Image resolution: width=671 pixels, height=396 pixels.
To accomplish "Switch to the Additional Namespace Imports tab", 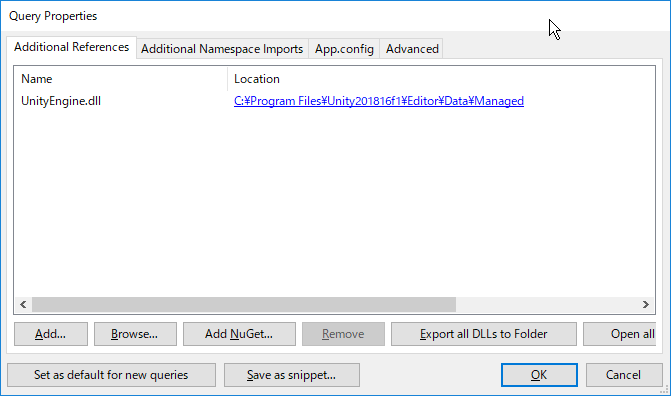I will (222, 49).
